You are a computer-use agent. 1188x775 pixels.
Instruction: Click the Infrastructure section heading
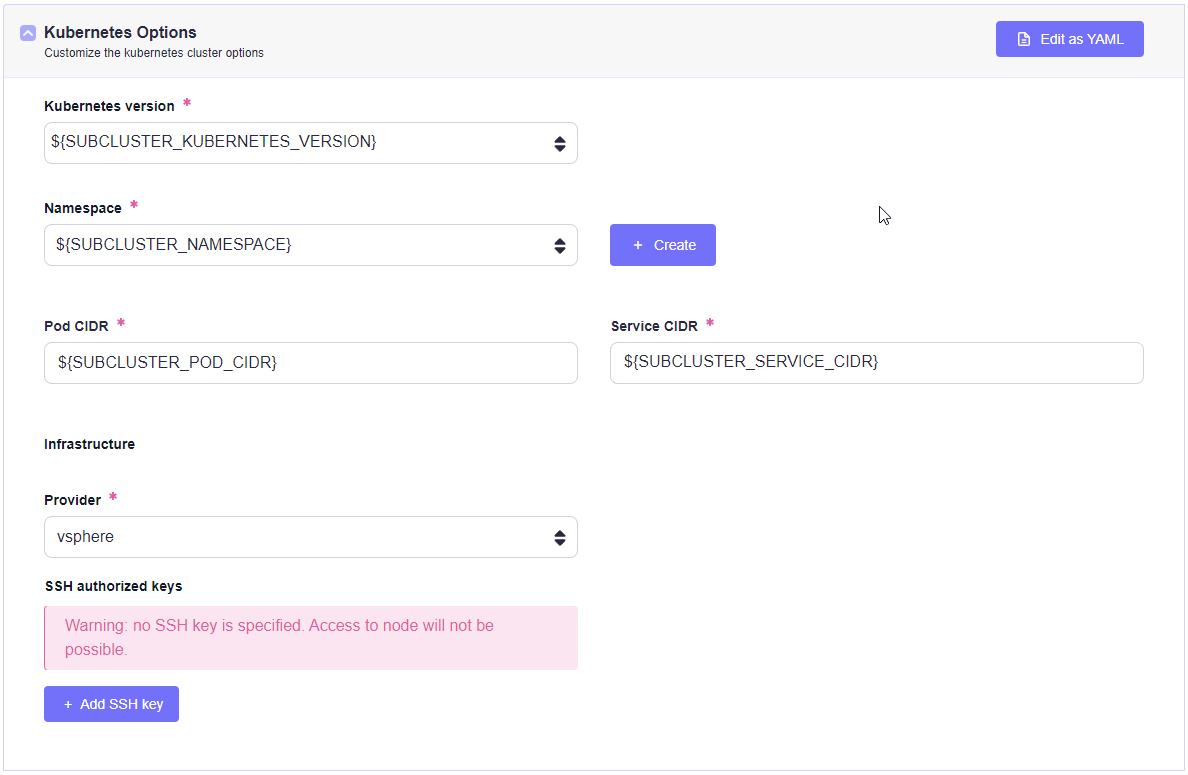click(x=89, y=444)
